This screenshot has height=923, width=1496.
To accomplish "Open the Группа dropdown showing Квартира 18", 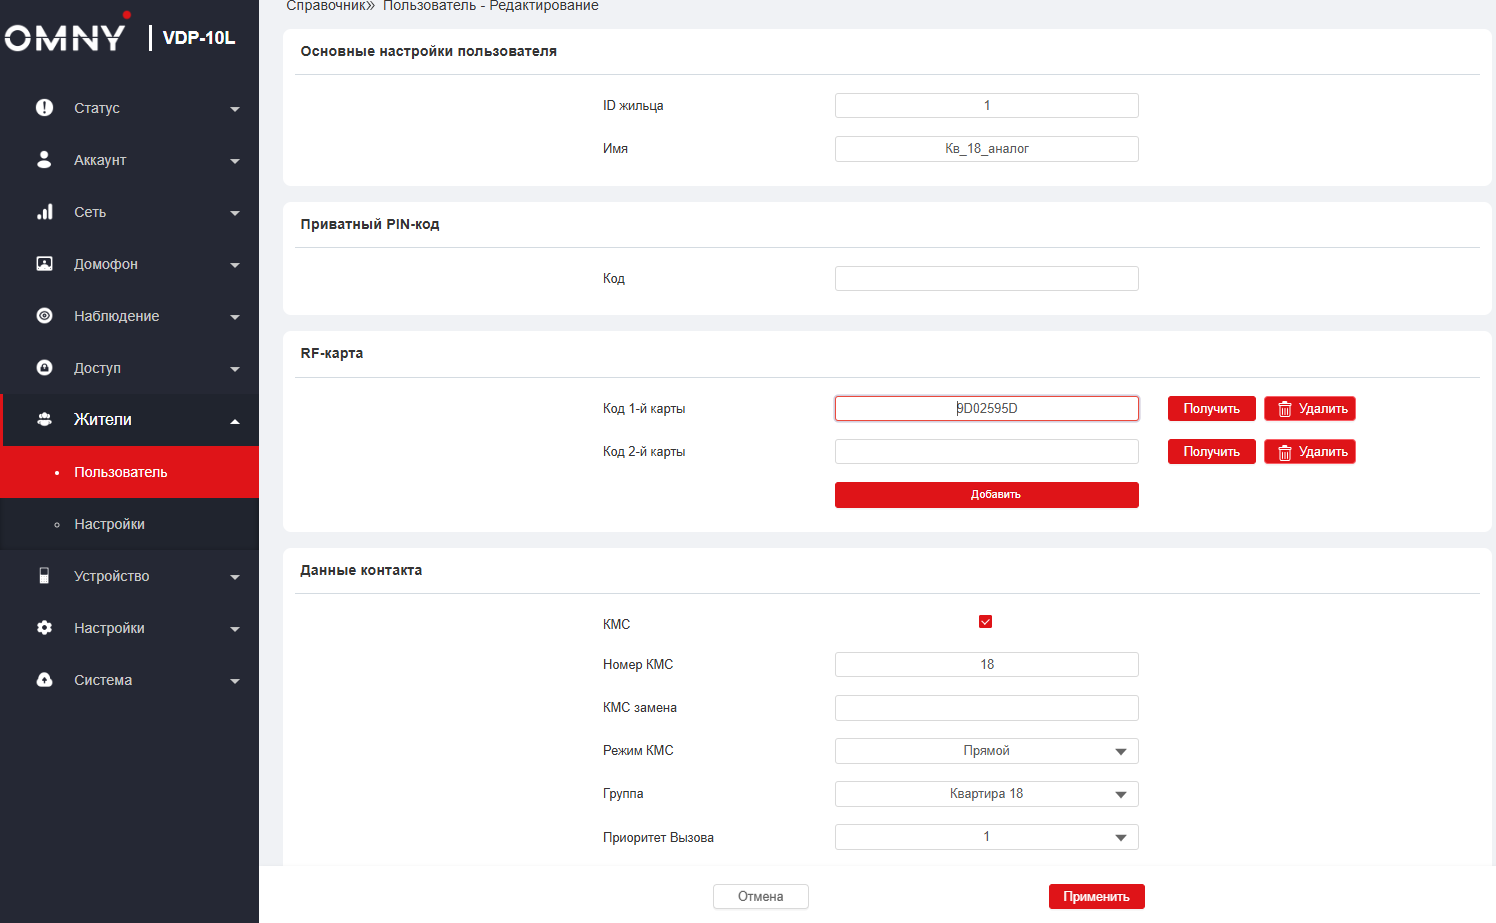I will (x=986, y=794).
